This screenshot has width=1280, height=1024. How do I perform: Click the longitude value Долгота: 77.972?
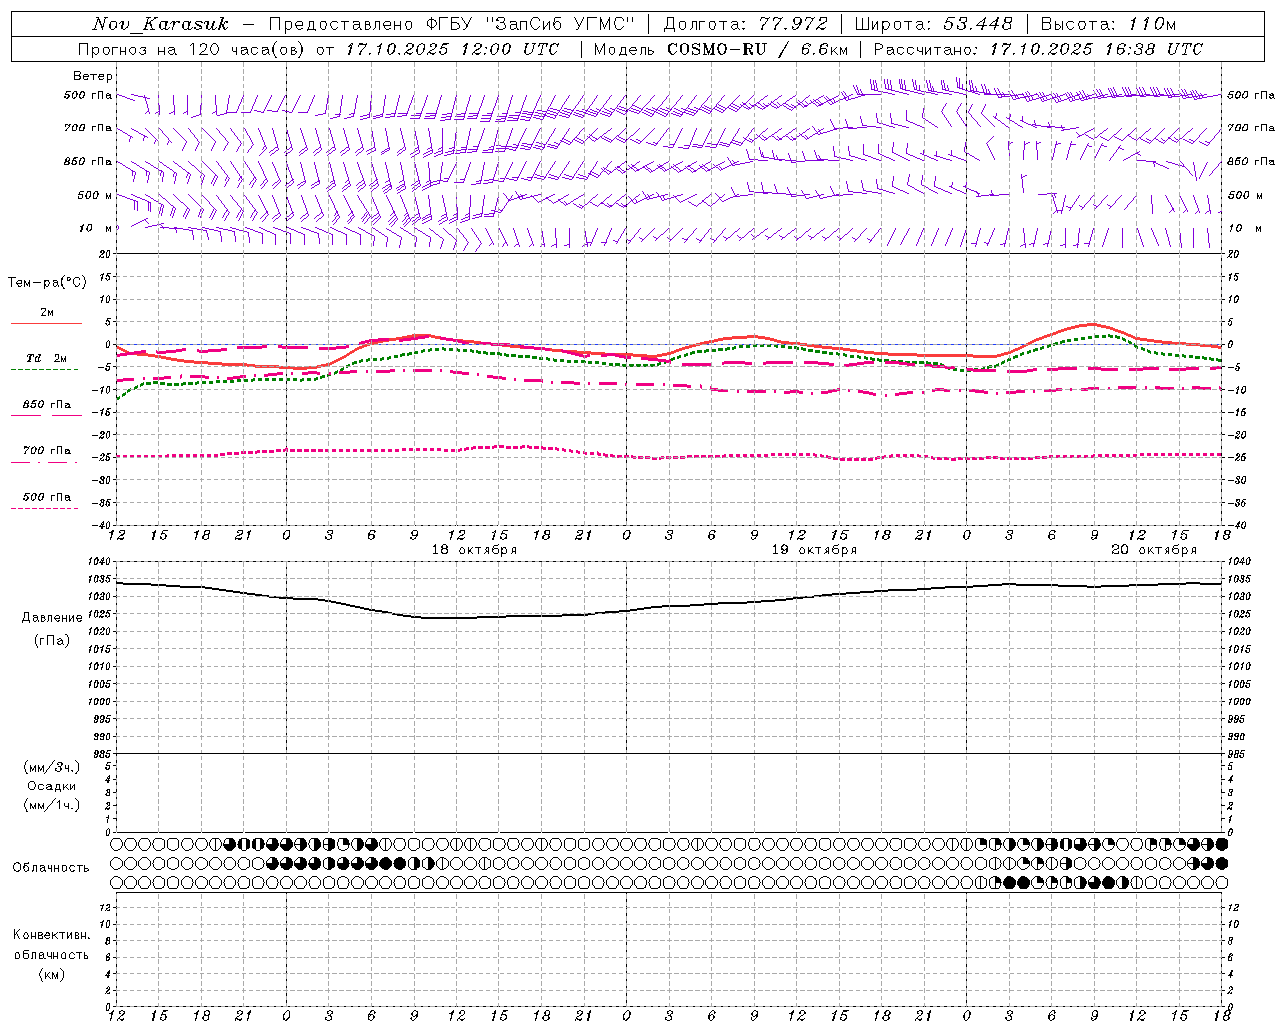[745, 24]
